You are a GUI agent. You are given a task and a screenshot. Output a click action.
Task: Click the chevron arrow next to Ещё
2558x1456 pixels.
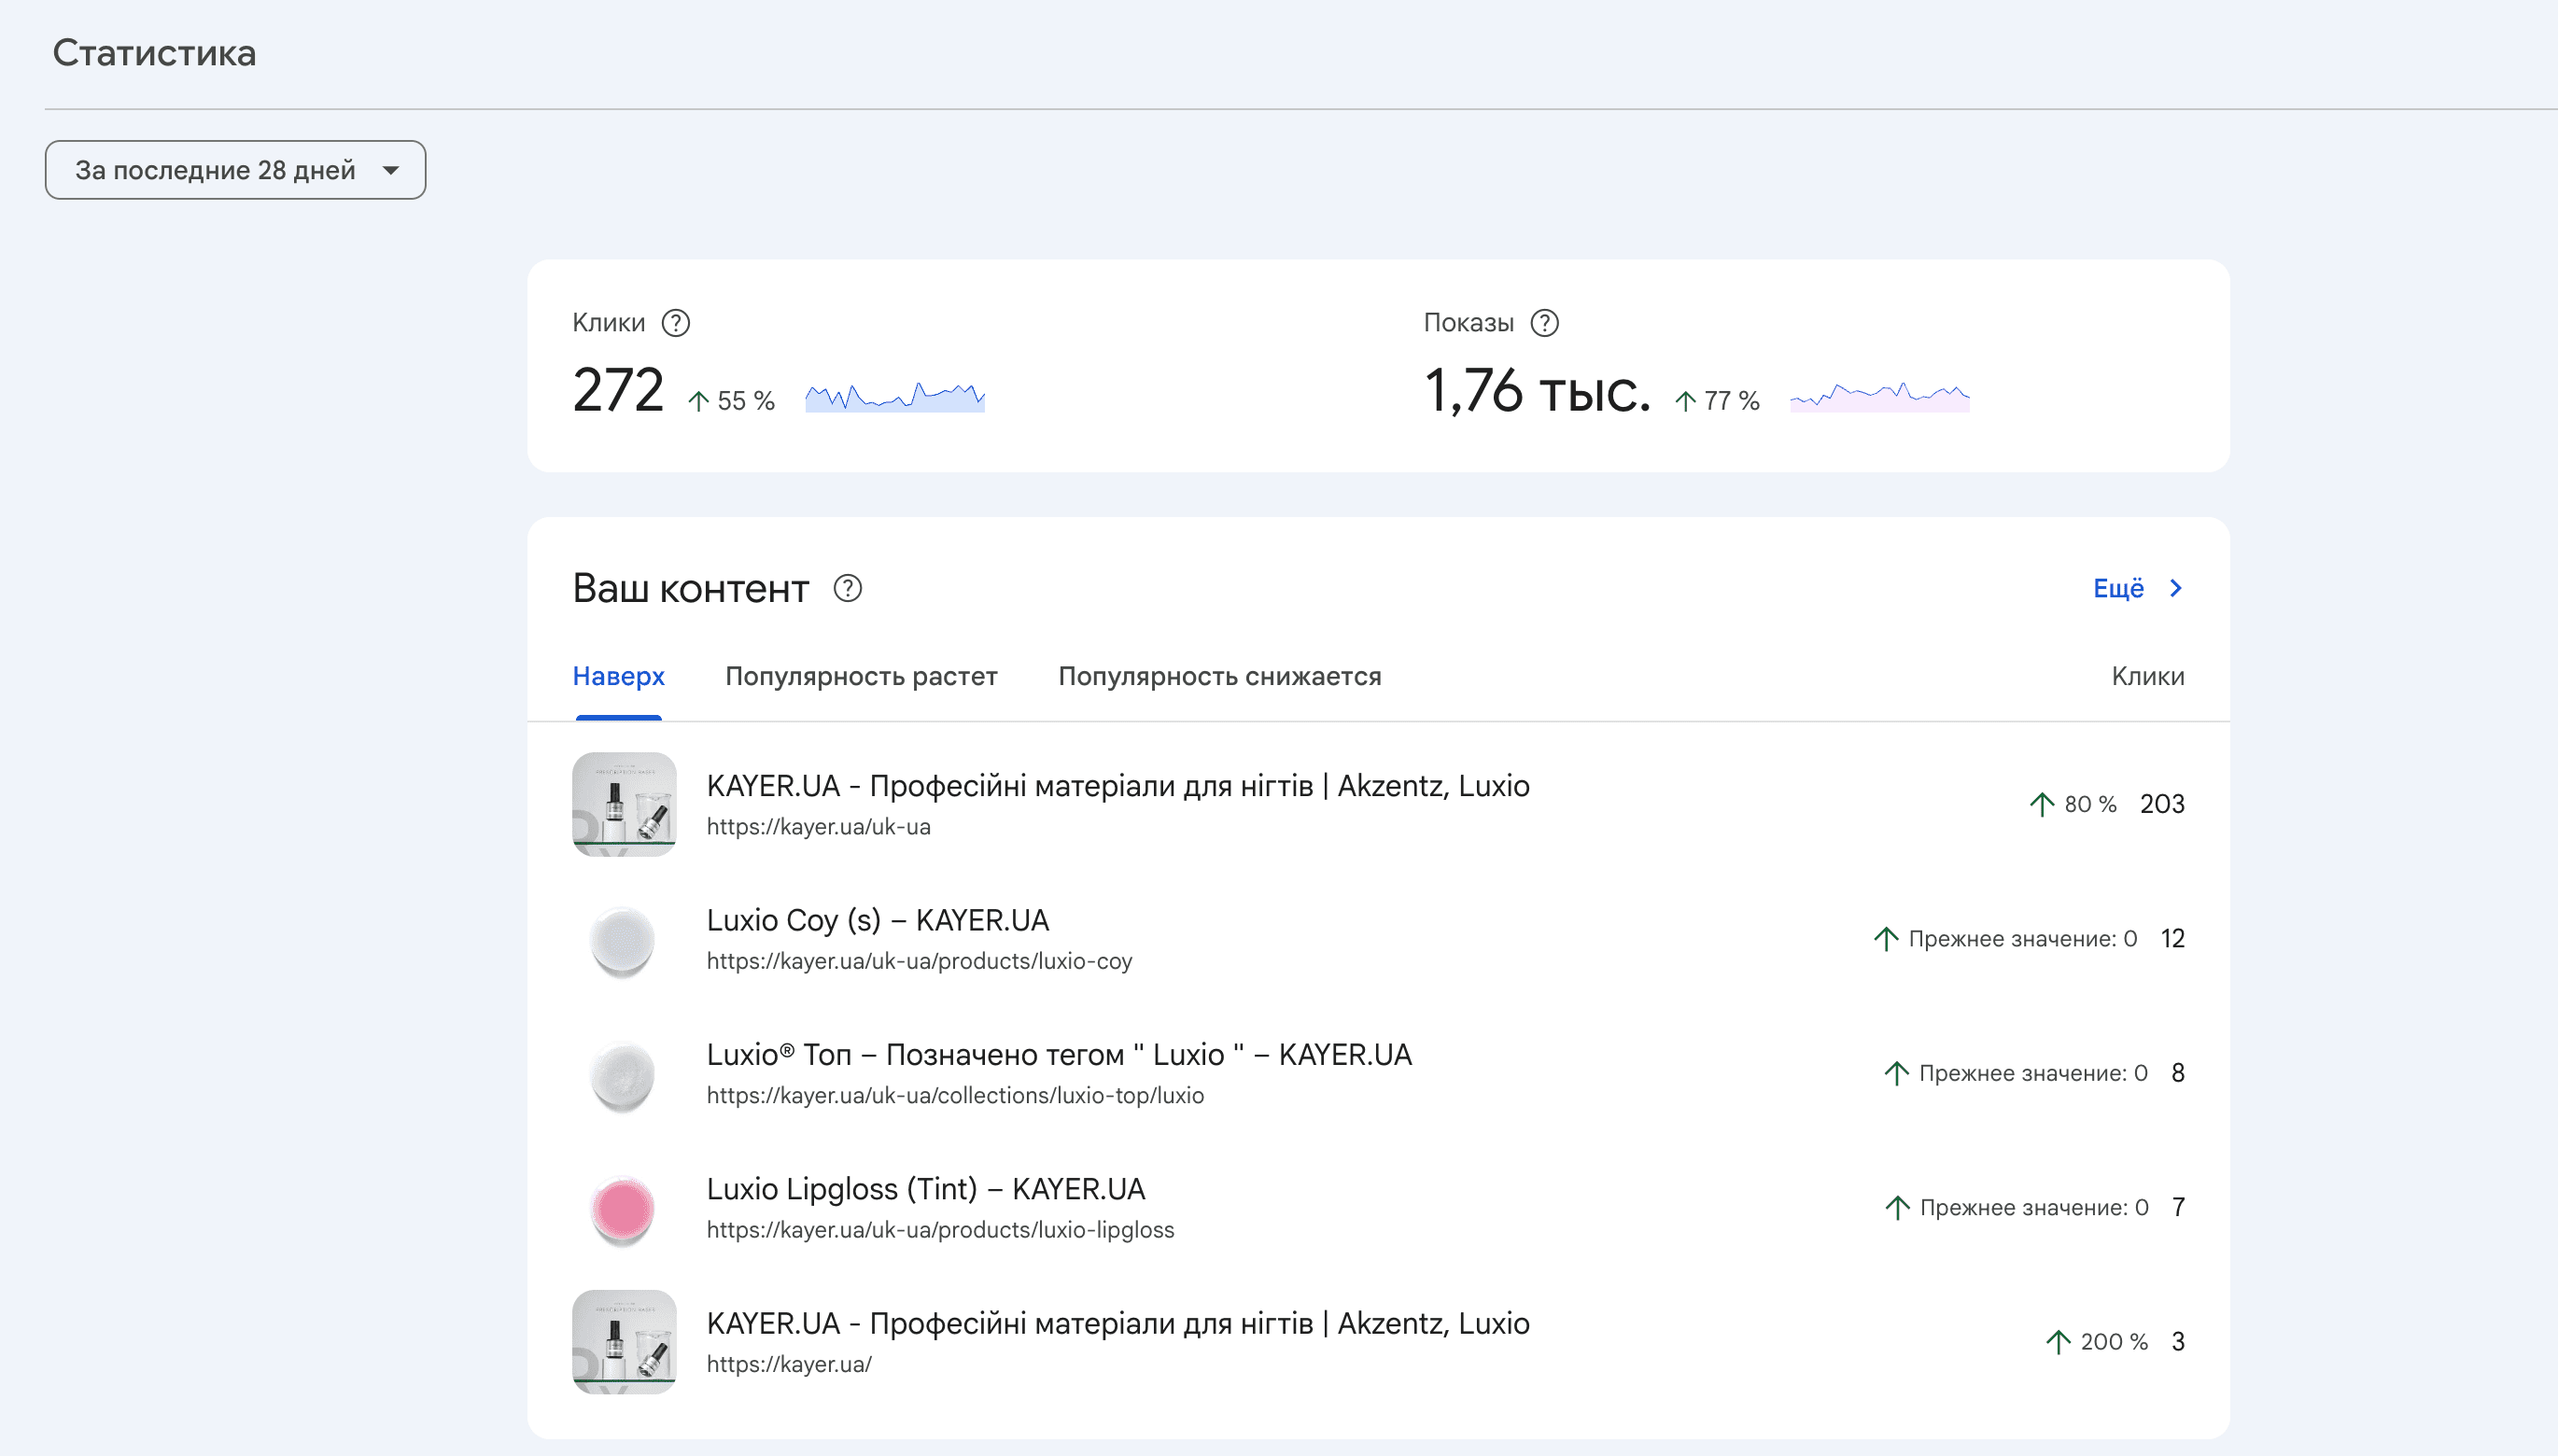(2176, 588)
